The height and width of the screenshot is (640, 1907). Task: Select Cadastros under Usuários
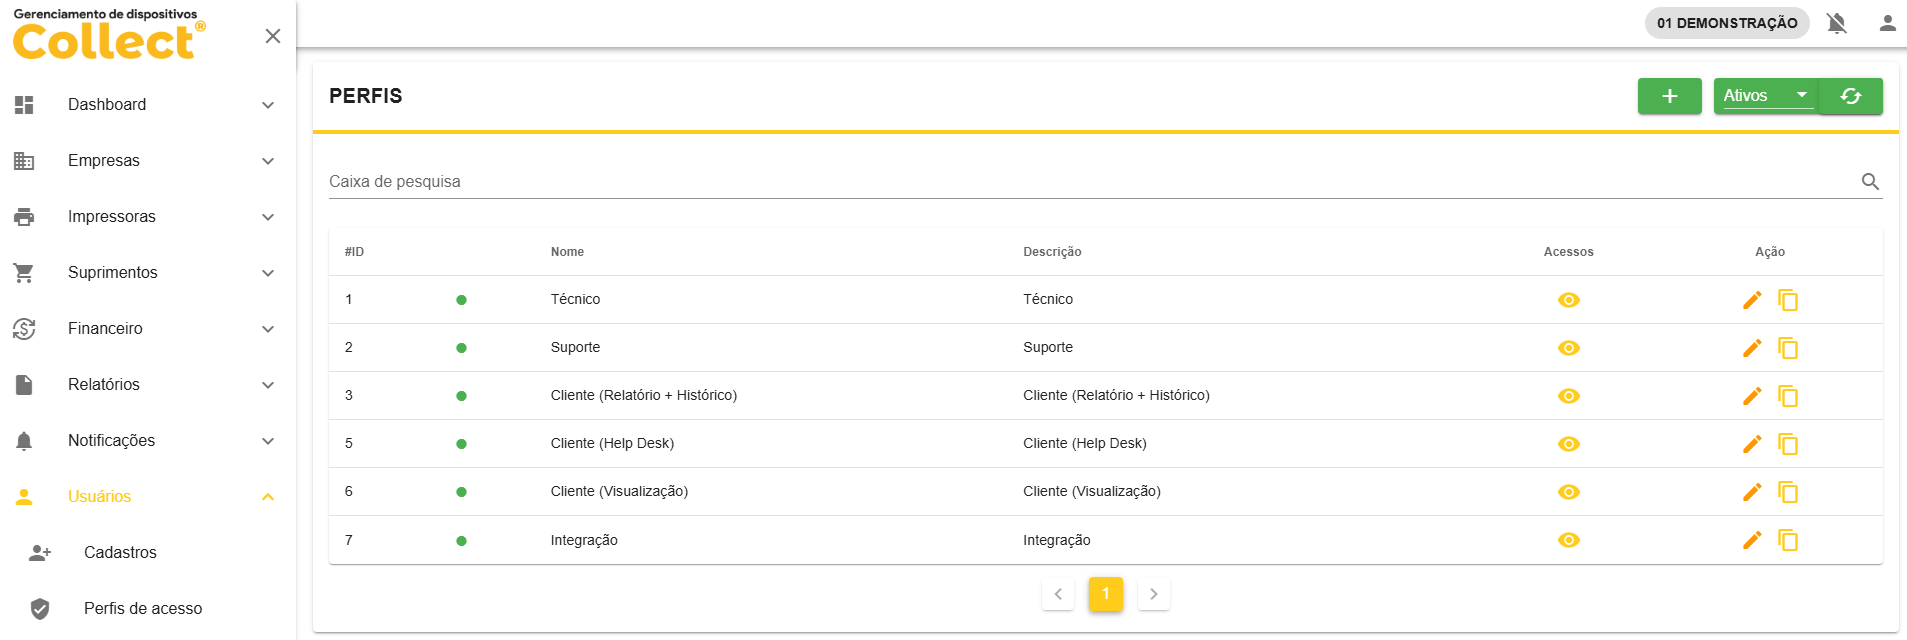120,553
